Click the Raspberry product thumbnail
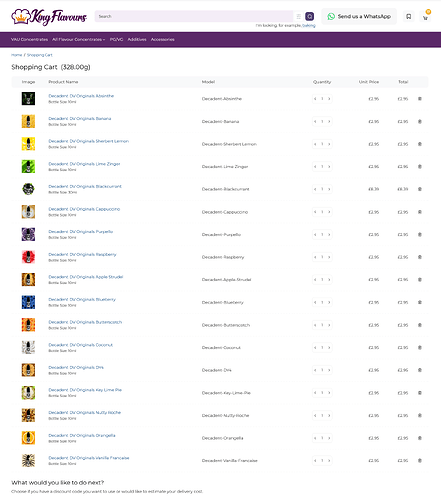The height and width of the screenshot is (500, 441). tap(28, 257)
